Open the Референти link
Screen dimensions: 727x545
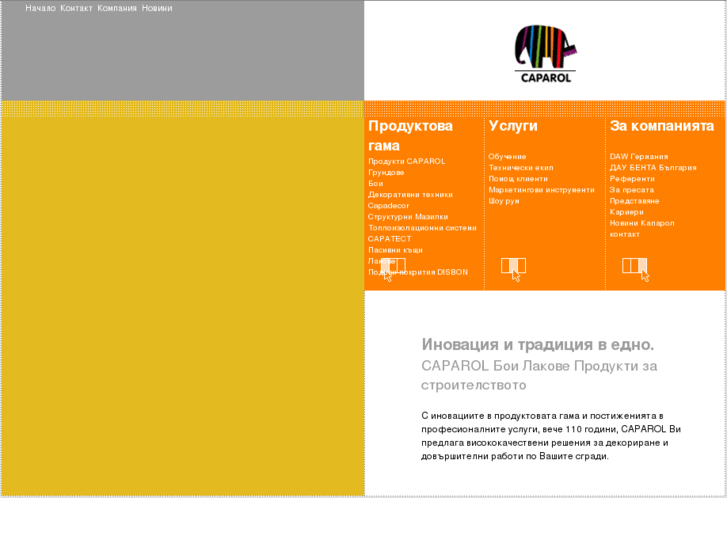click(x=632, y=179)
